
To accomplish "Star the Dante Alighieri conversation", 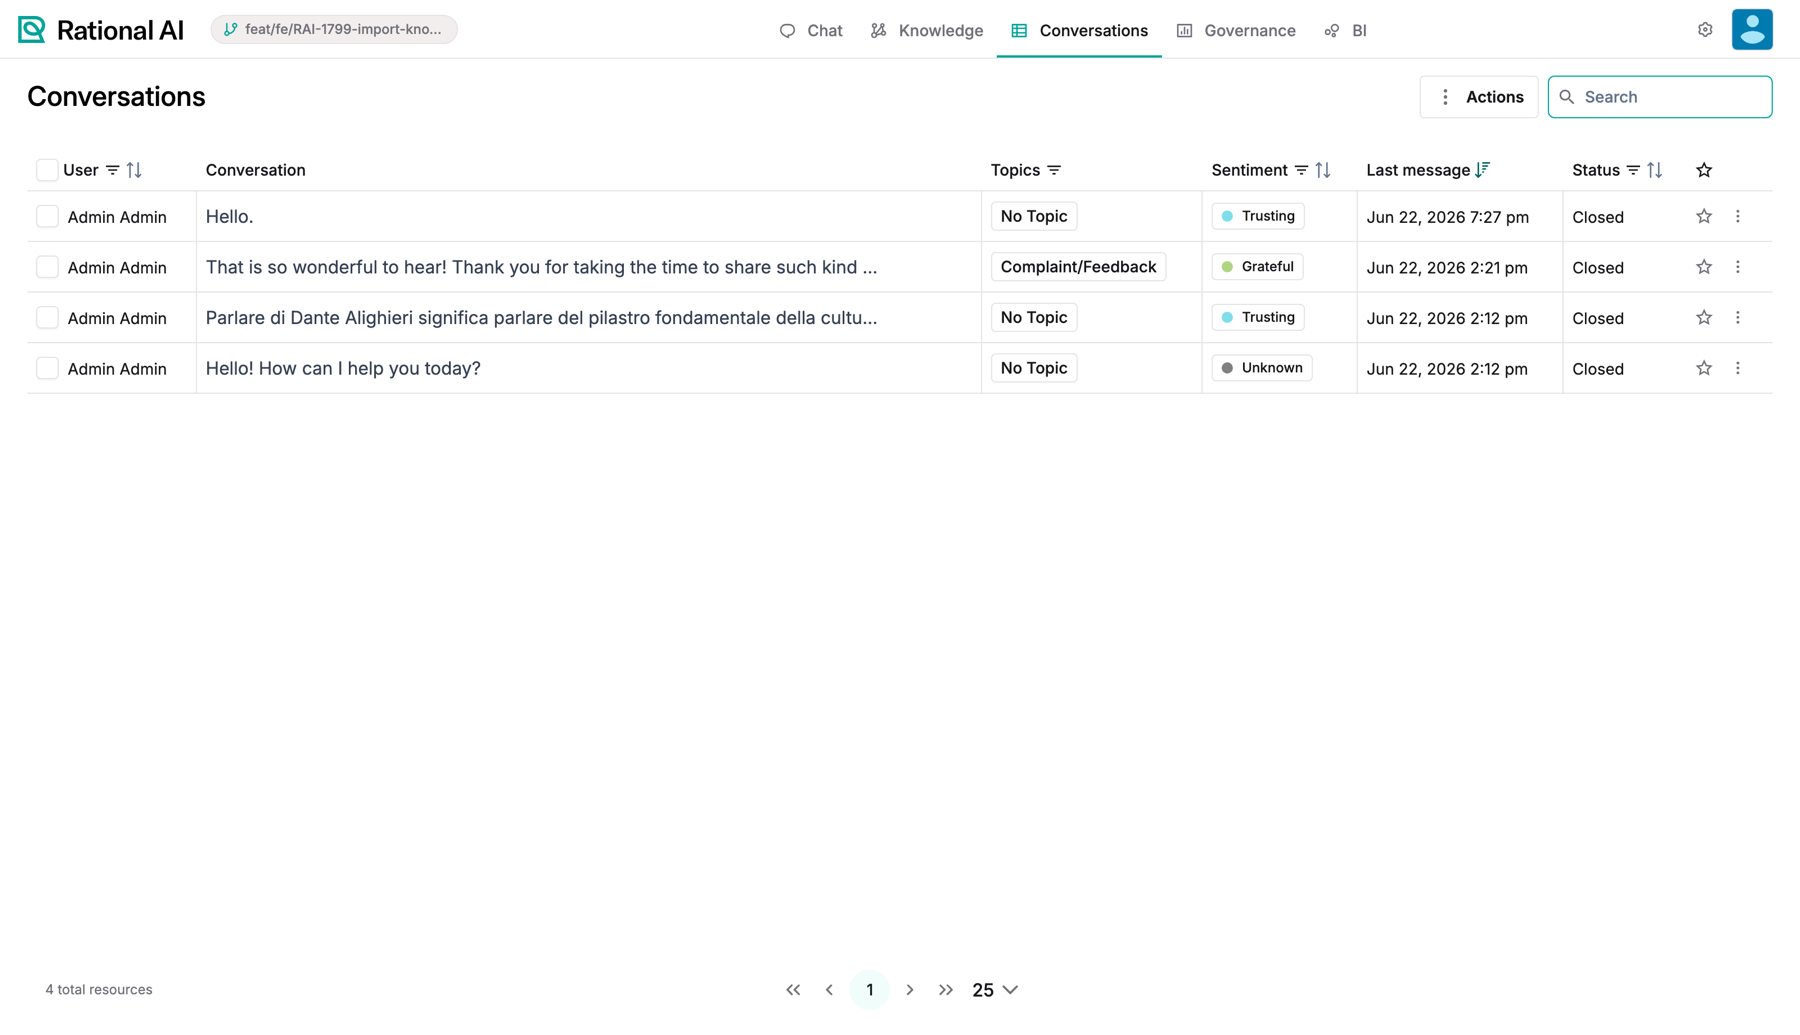I will [x=1704, y=317].
